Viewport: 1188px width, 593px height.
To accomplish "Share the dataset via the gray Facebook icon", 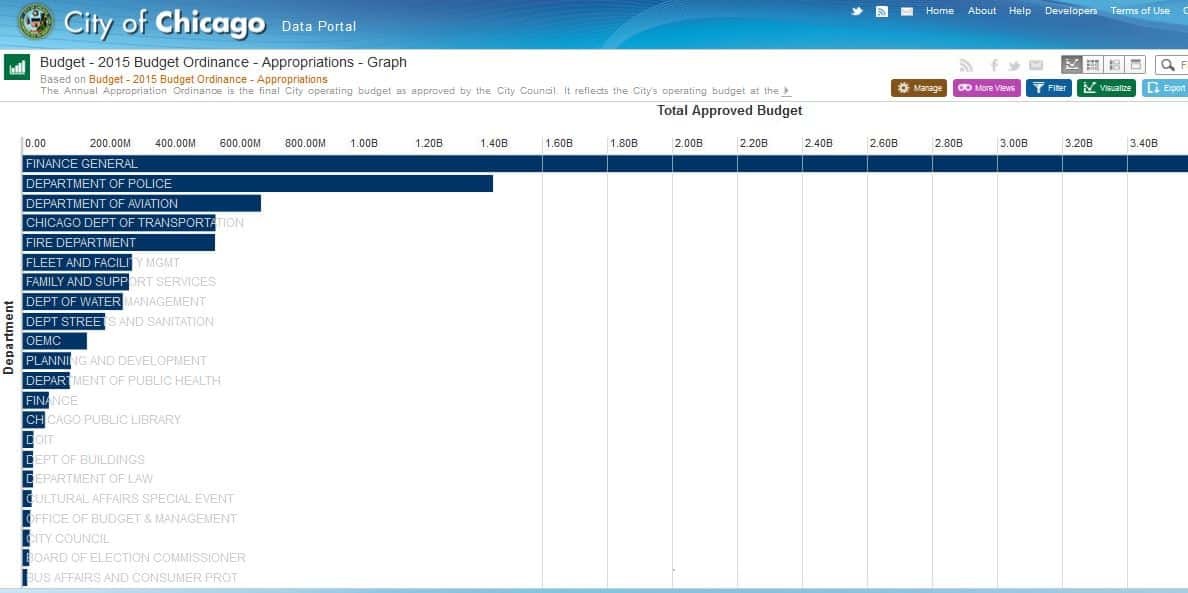I will tap(993, 65).
